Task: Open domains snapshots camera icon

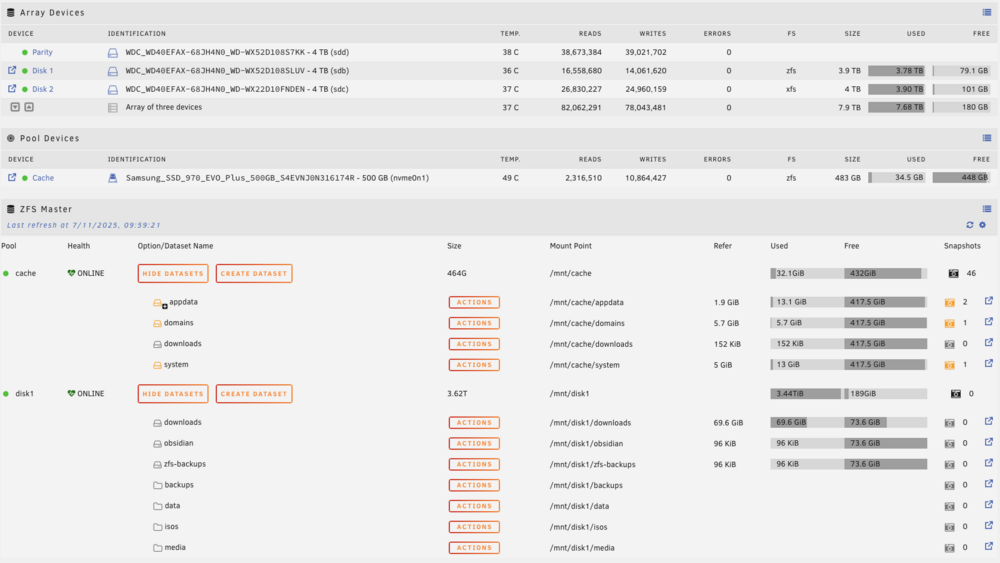Action: click(950, 323)
